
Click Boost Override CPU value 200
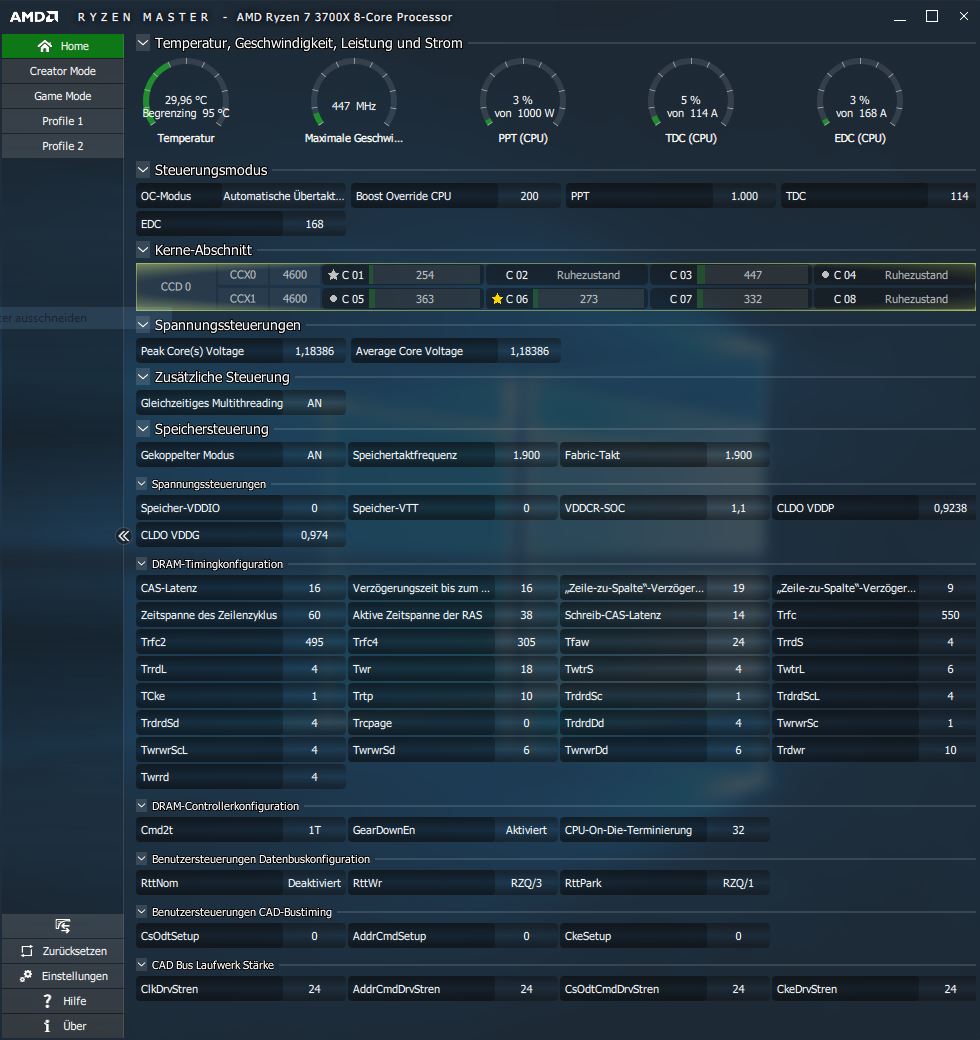[x=529, y=196]
